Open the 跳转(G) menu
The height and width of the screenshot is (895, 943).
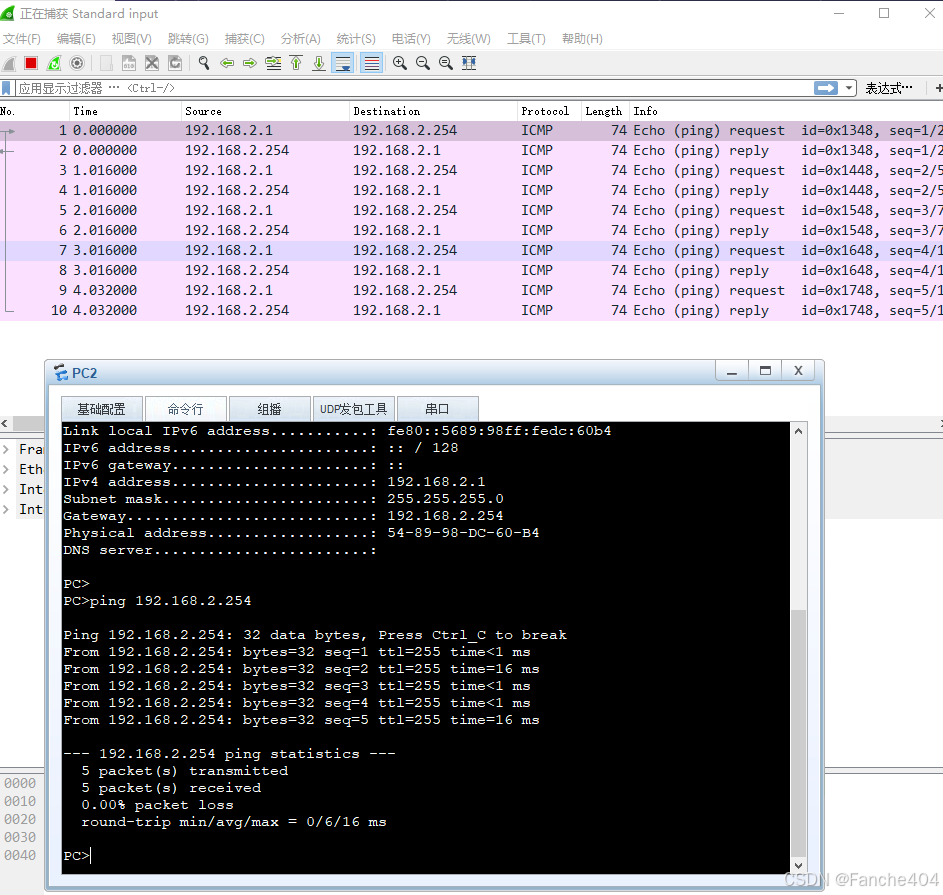tap(188, 38)
